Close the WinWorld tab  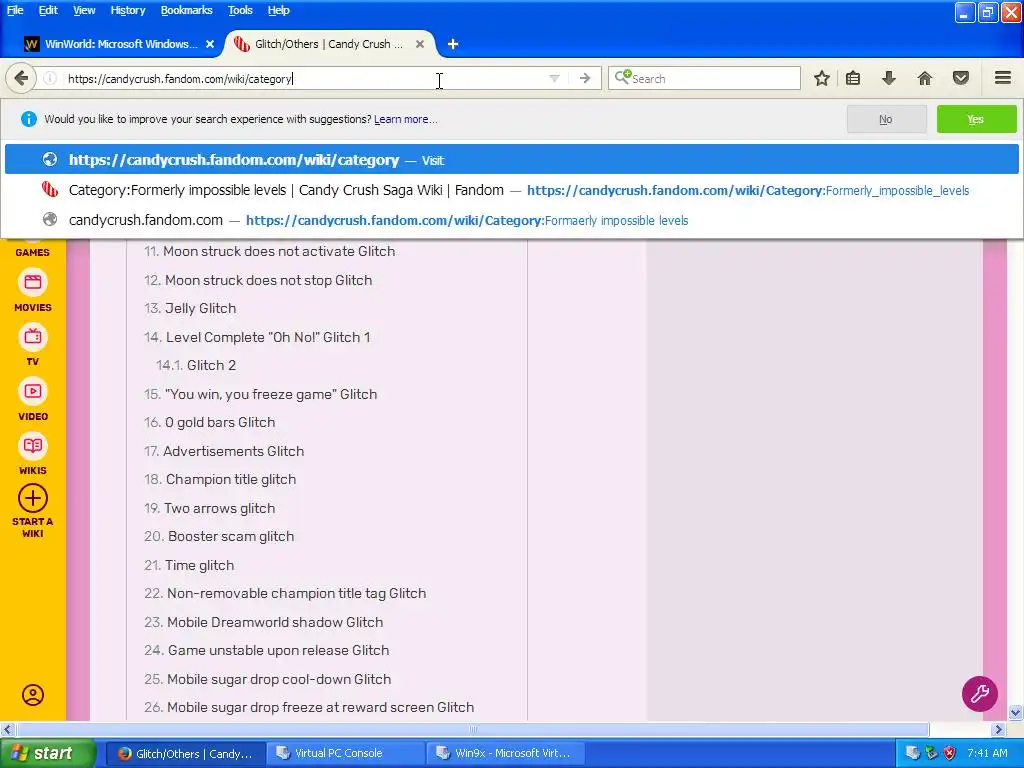click(210, 44)
